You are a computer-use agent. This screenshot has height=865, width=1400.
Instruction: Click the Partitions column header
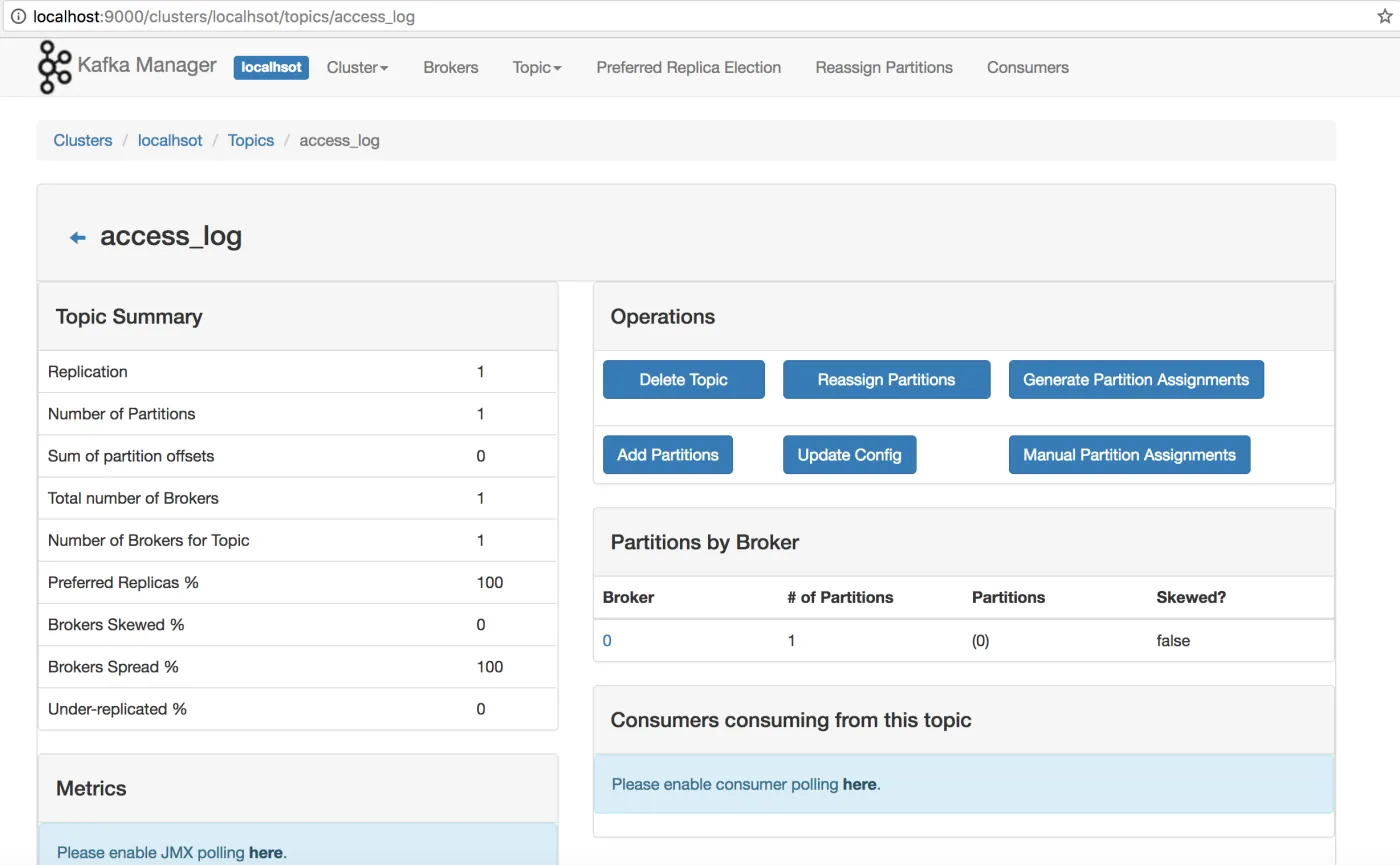(1008, 597)
